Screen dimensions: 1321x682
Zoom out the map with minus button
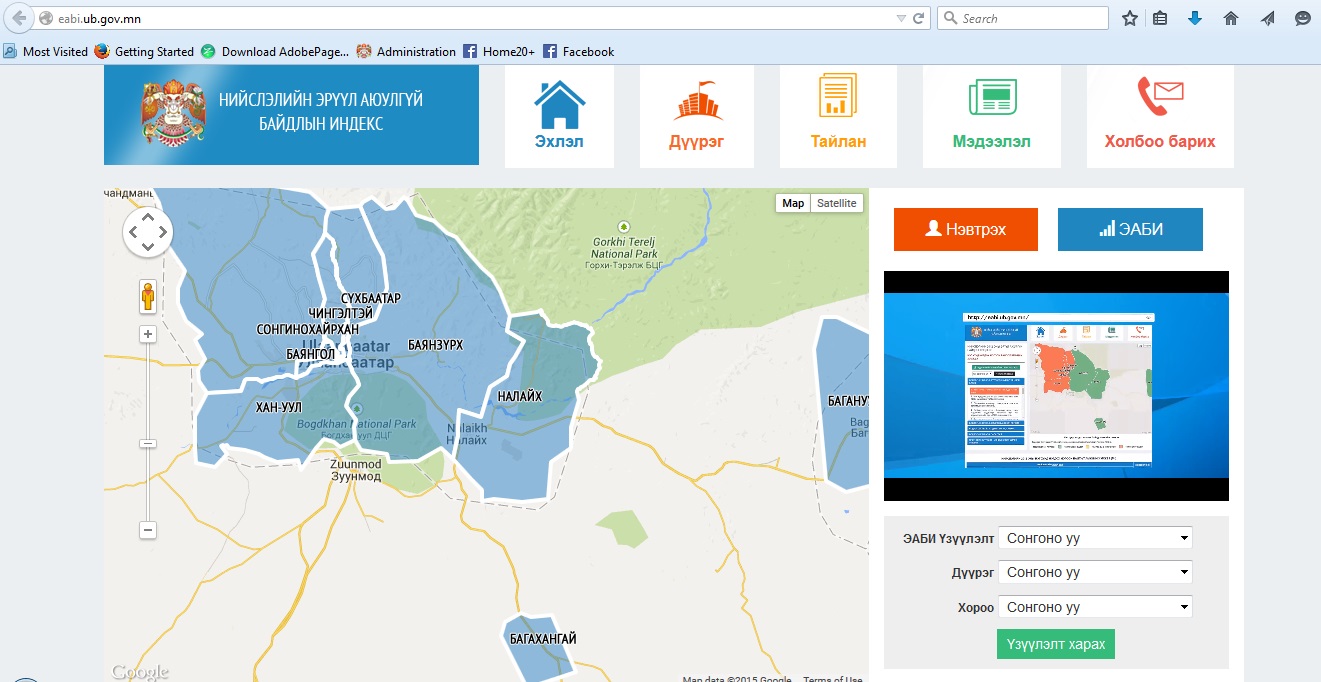[148, 530]
